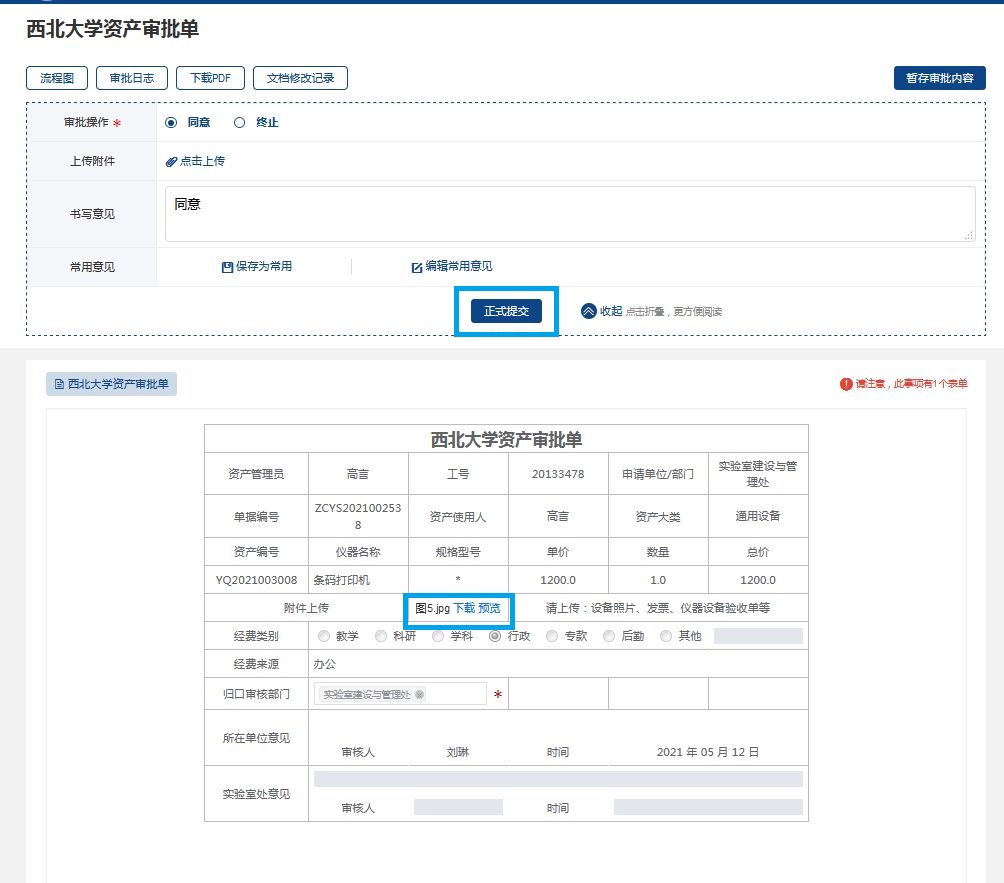Choose the 教学 funding category radio
The image size is (1004, 883).
click(323, 636)
